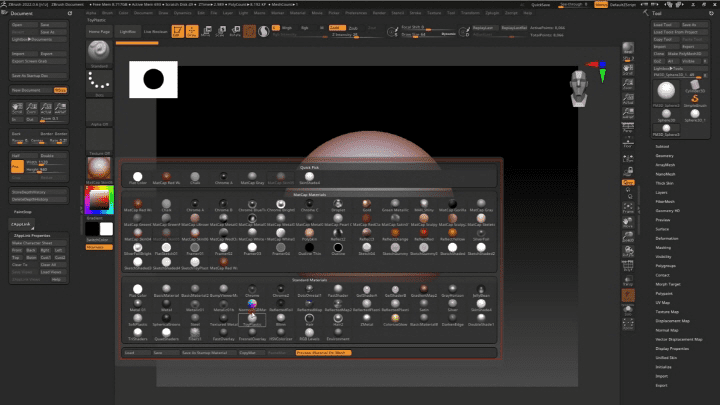Toggle the M material channel button
This screenshot has height=405, width=720.
pyautogui.click(x=321, y=28)
